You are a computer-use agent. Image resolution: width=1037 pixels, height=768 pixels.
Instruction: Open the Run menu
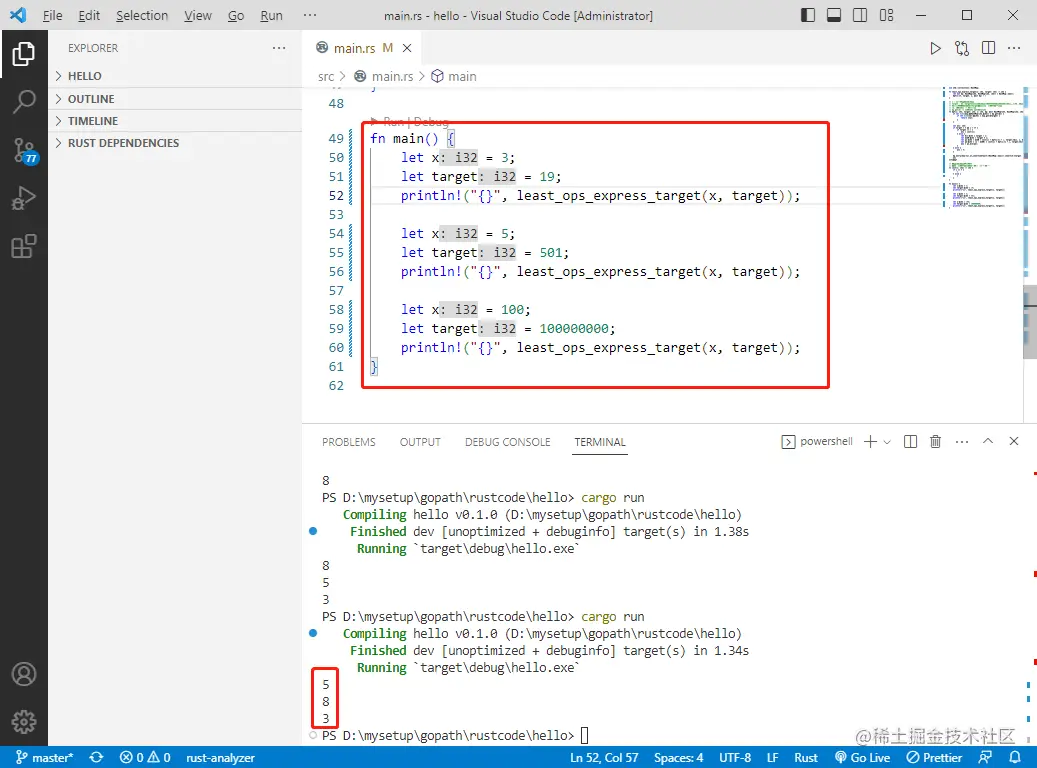click(271, 15)
